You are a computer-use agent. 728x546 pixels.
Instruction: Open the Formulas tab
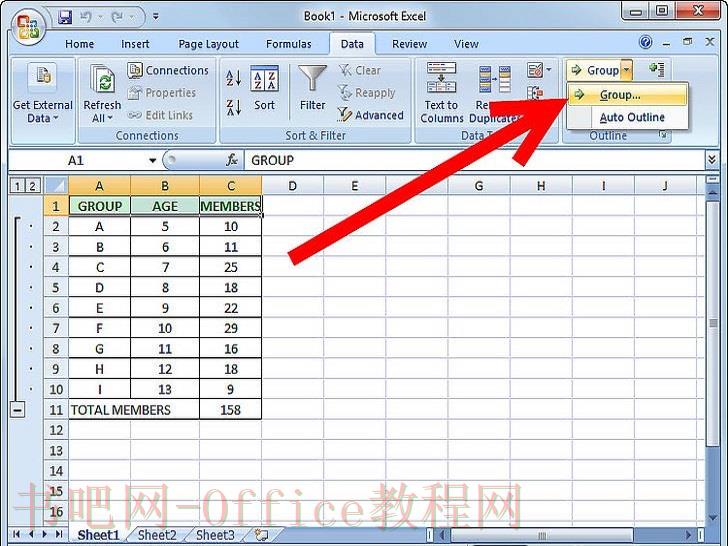click(x=288, y=44)
